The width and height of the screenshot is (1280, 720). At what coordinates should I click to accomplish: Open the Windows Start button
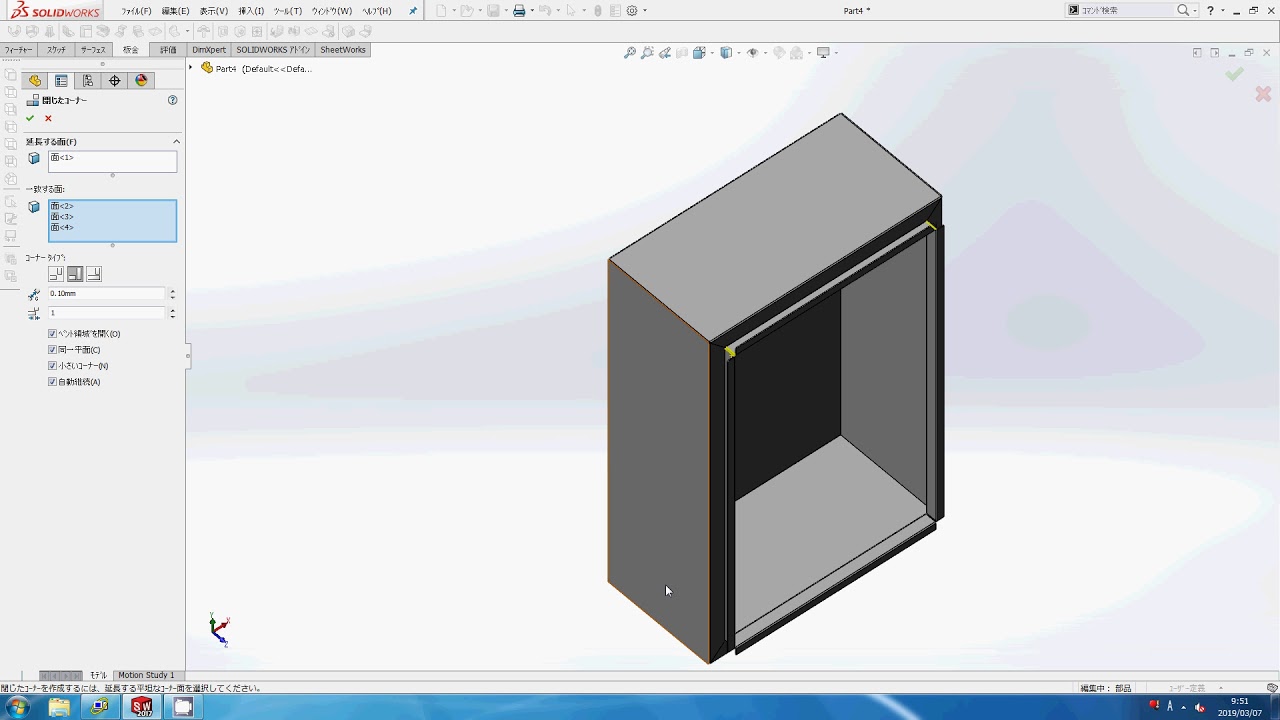click(17, 707)
